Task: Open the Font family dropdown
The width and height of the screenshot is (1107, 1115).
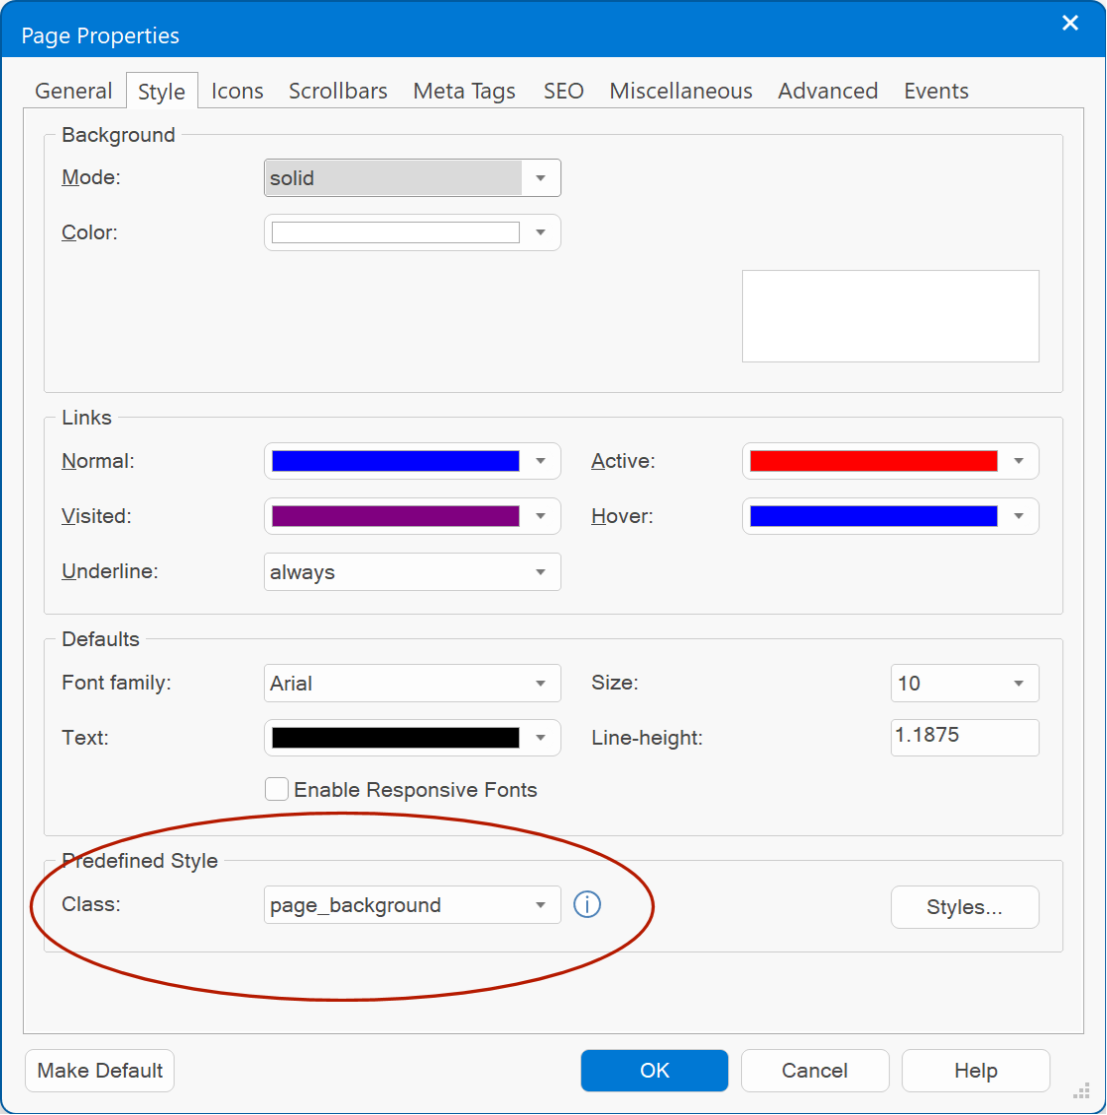Action: [412, 683]
